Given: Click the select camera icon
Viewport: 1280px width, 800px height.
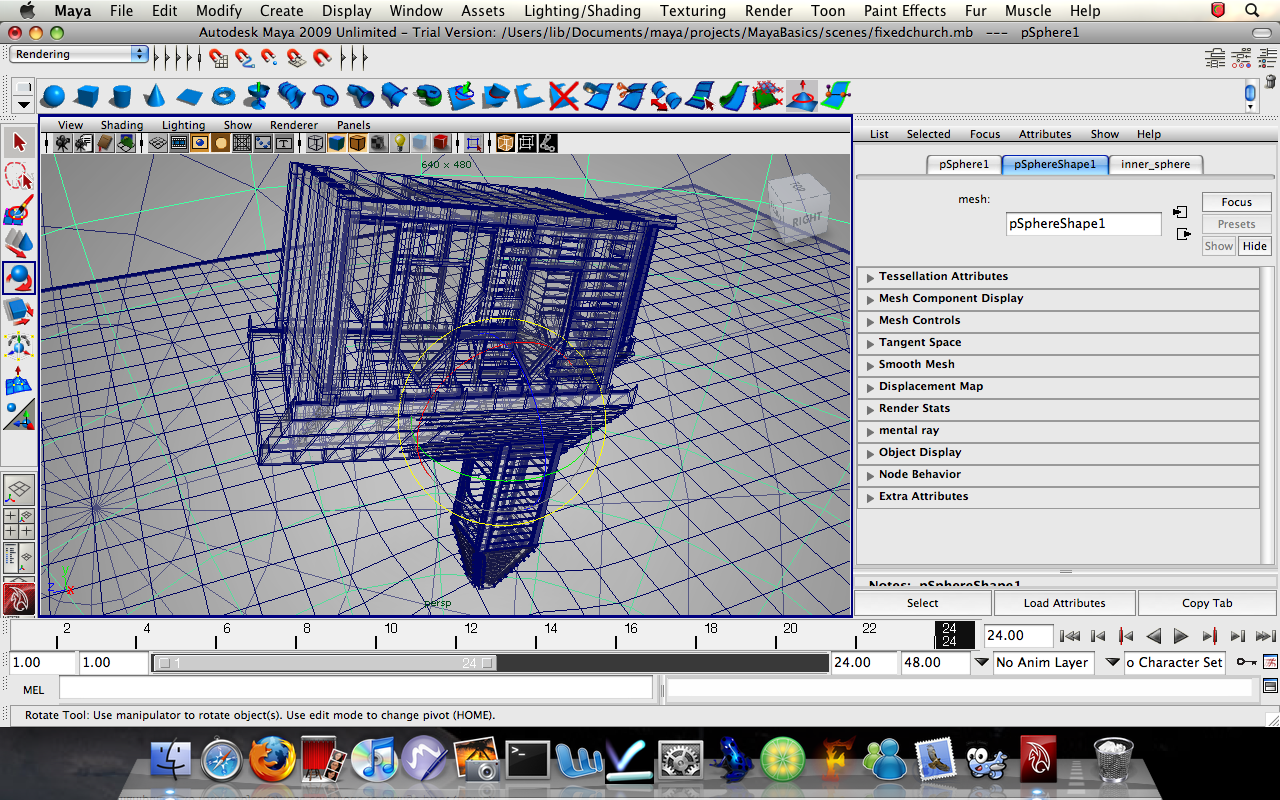Looking at the screenshot, I should 63,143.
